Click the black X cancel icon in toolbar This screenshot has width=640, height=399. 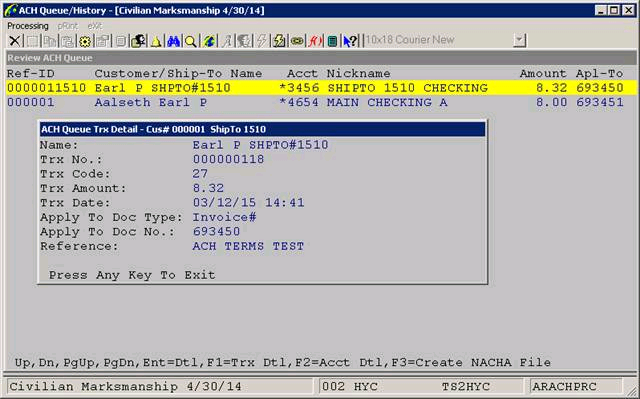(14, 41)
